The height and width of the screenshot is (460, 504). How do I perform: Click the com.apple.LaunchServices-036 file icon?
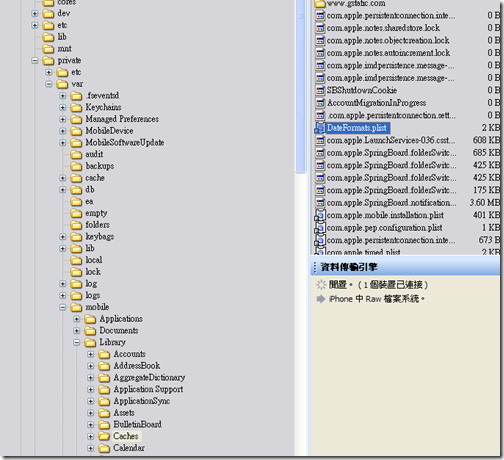tap(320, 140)
